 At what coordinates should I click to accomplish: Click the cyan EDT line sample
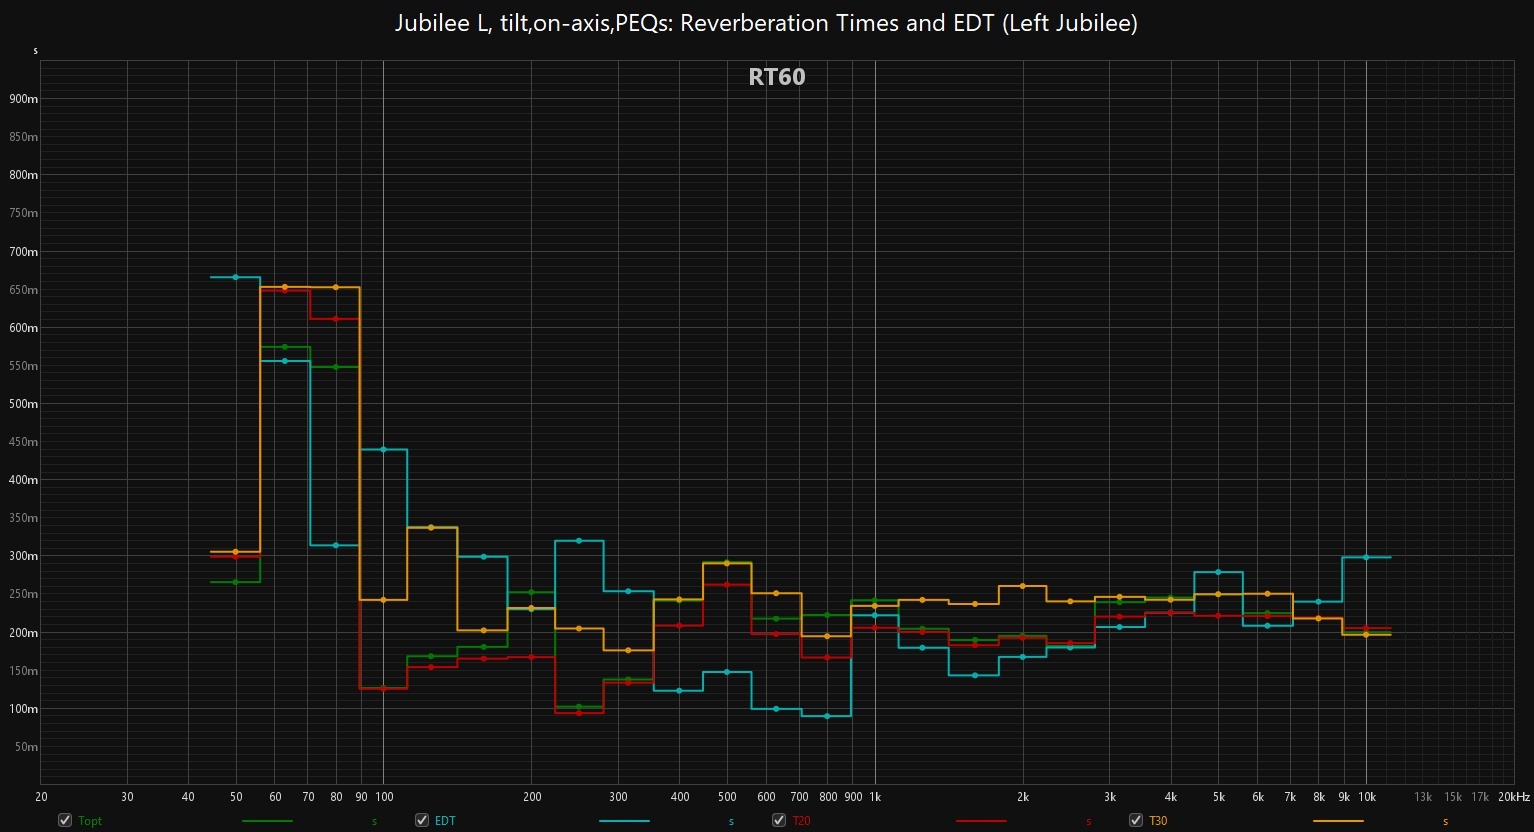pyautogui.click(x=624, y=821)
